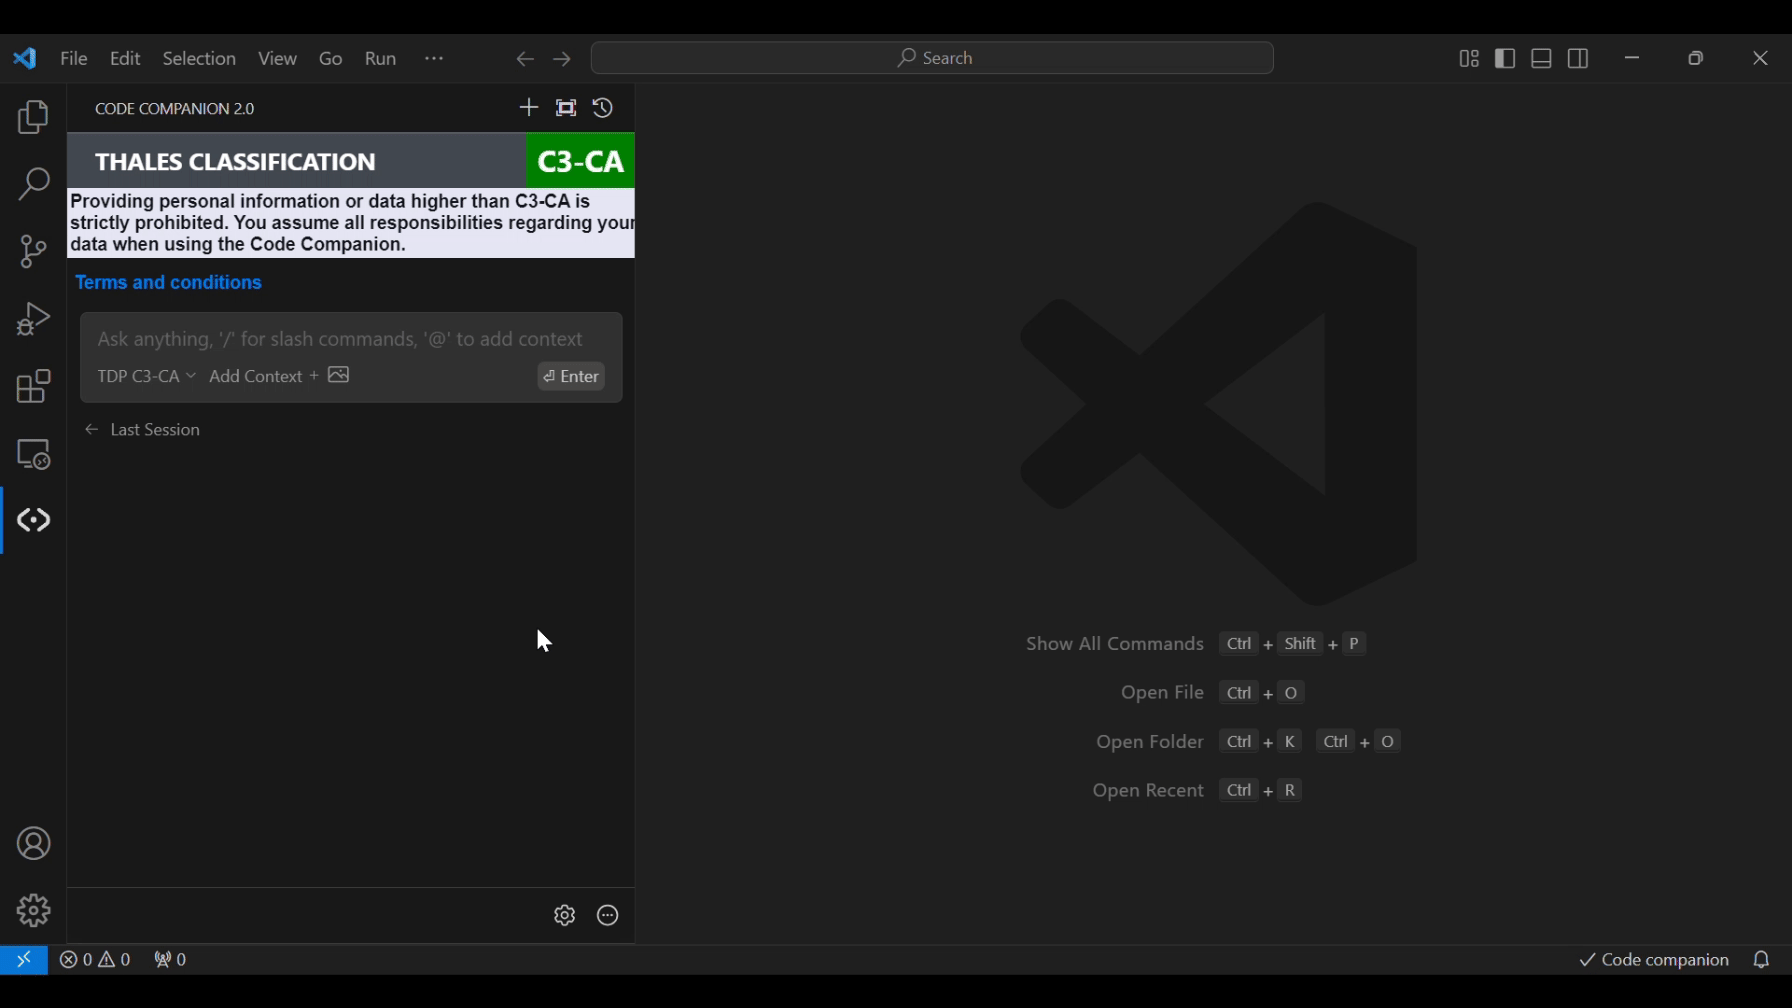This screenshot has width=1792, height=1008.
Task: Open the View menu
Action: (x=277, y=59)
